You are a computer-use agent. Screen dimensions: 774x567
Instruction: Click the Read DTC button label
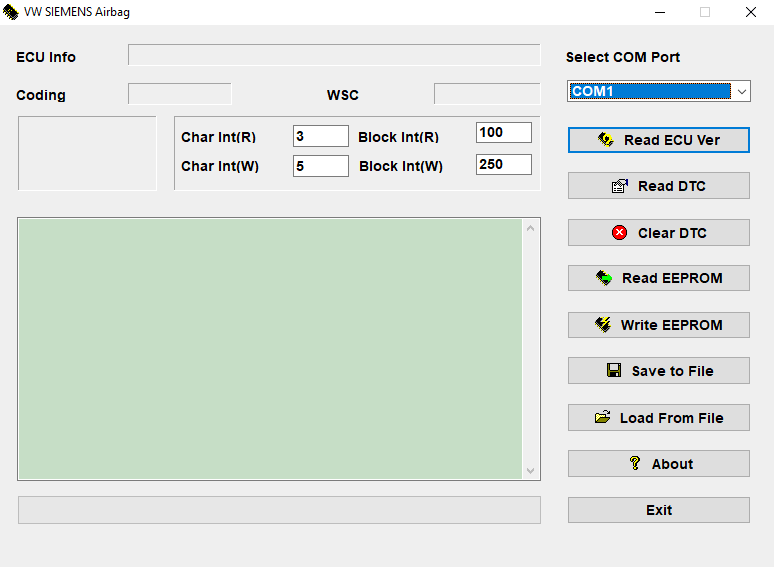coord(672,186)
